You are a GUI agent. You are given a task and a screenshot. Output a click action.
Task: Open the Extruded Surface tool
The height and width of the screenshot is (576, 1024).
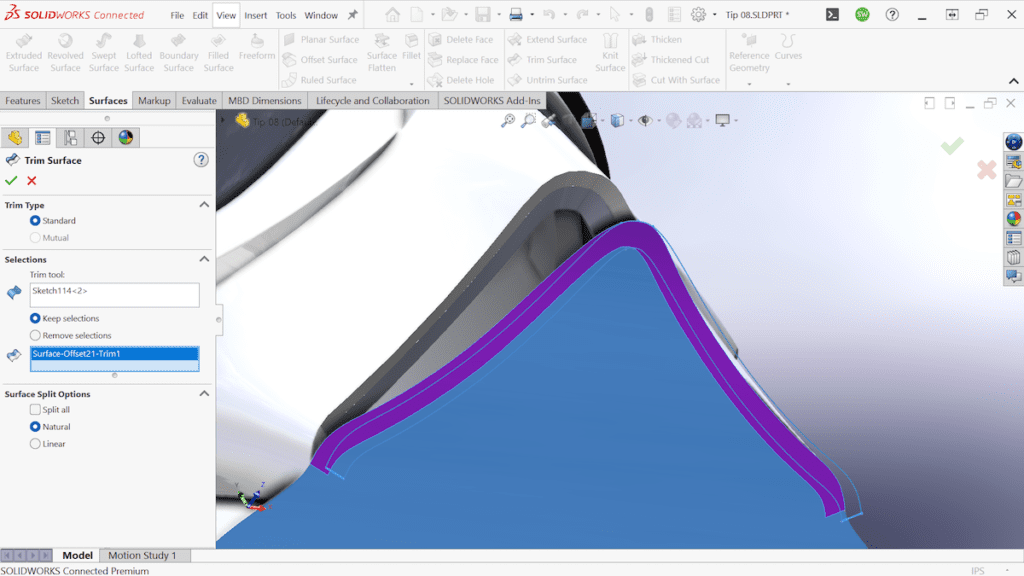point(24,50)
